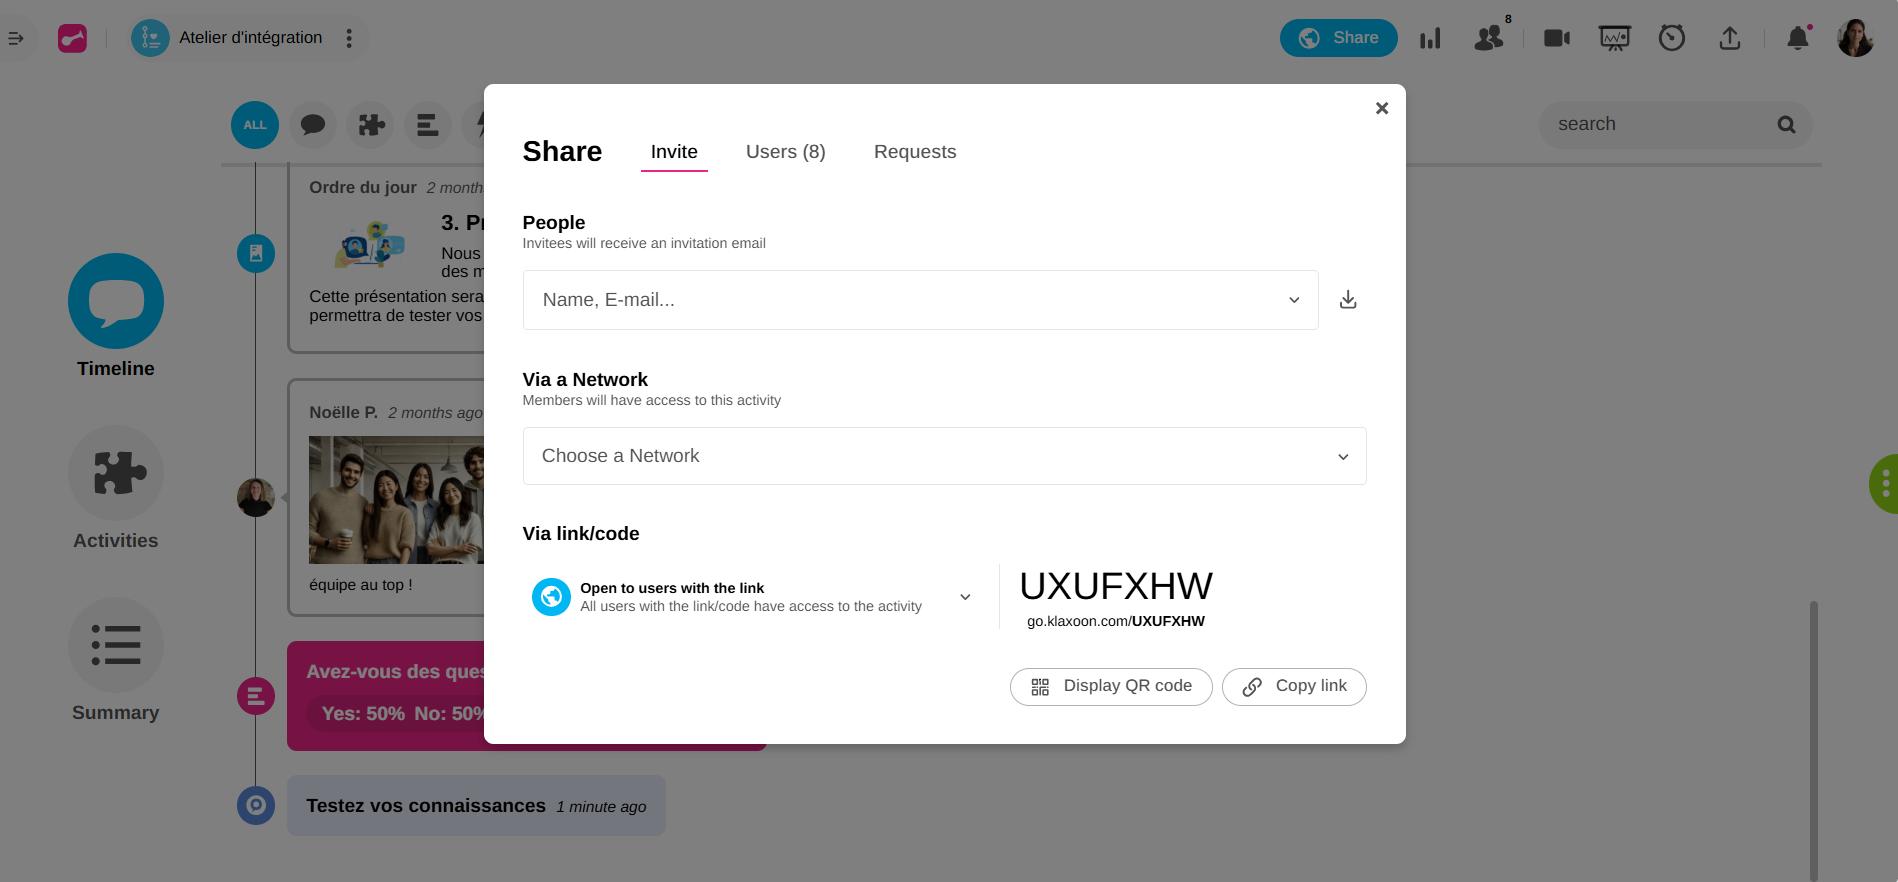The height and width of the screenshot is (882, 1898).
Task: Open the participants icon with badge 8
Action: click(x=1489, y=38)
